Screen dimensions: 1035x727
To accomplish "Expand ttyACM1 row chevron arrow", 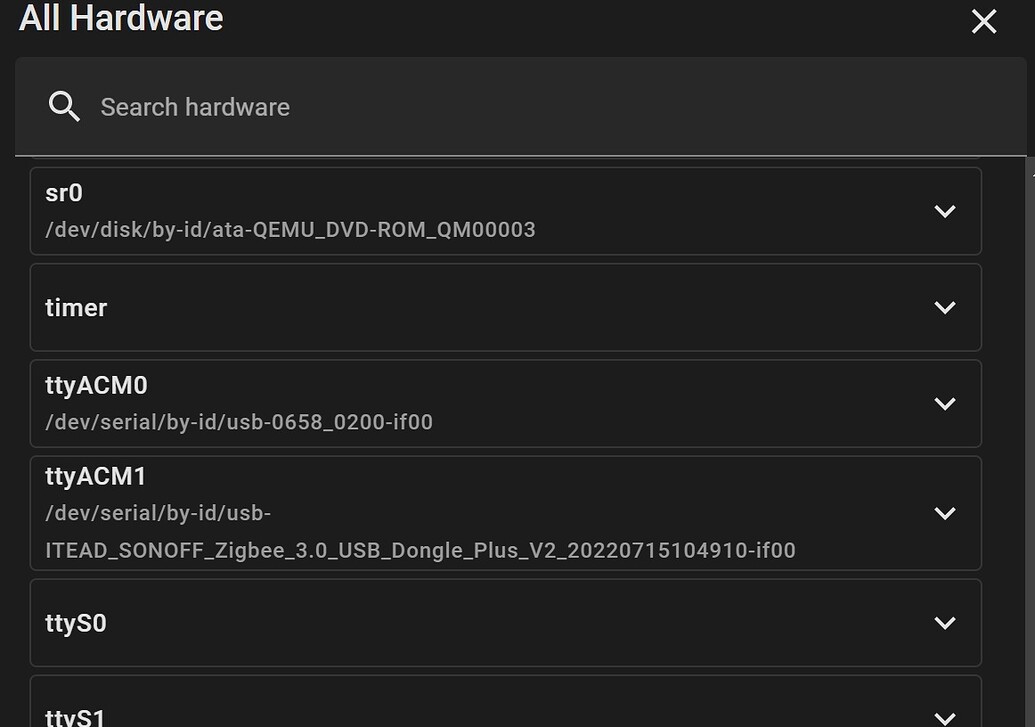I will (945, 513).
